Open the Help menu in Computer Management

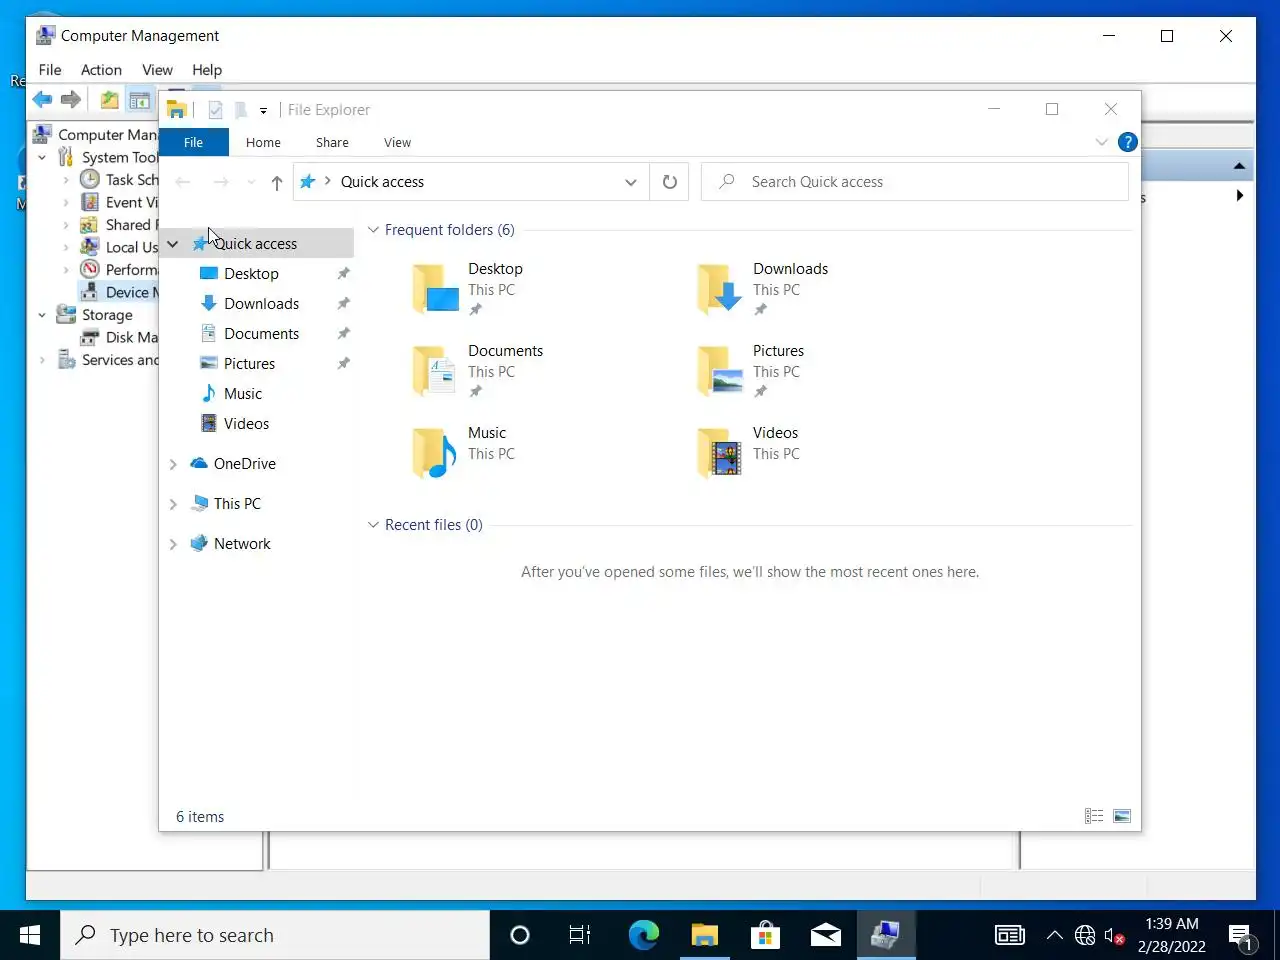(207, 70)
